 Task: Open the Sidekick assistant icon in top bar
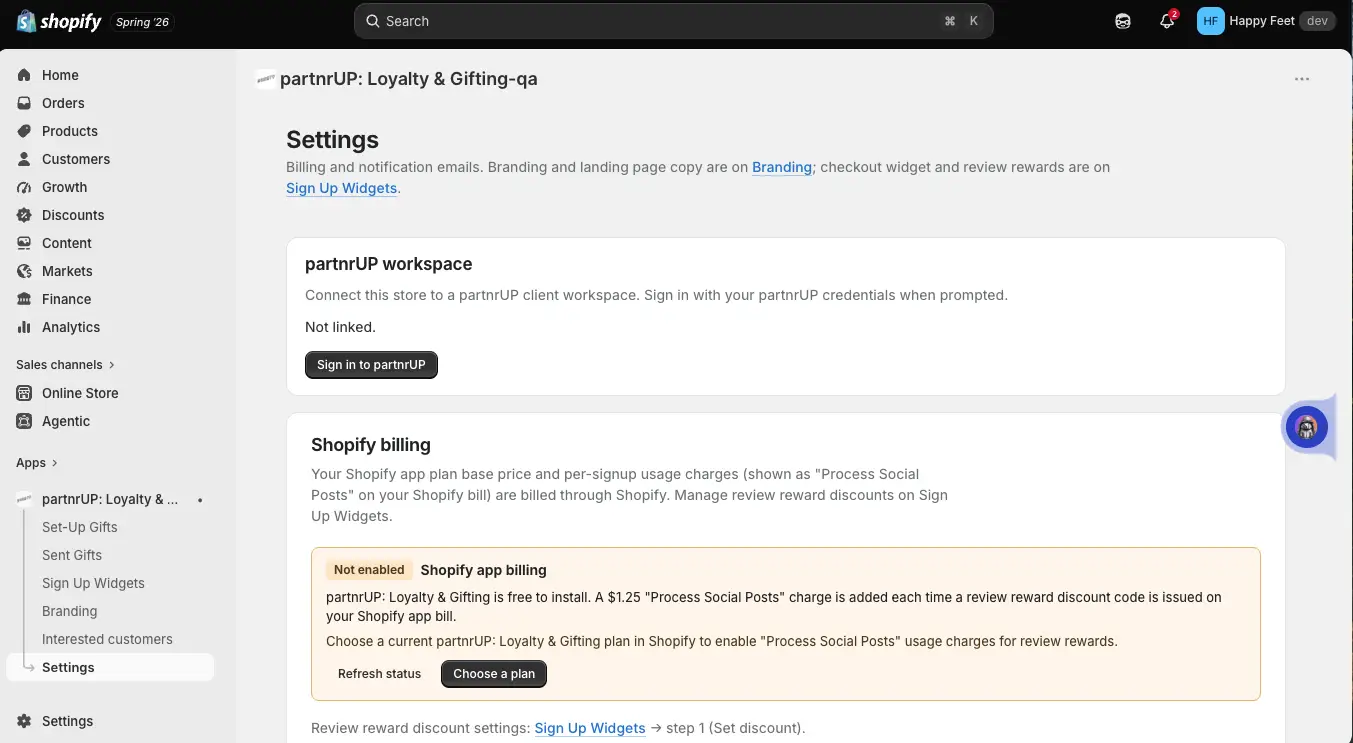point(1123,21)
